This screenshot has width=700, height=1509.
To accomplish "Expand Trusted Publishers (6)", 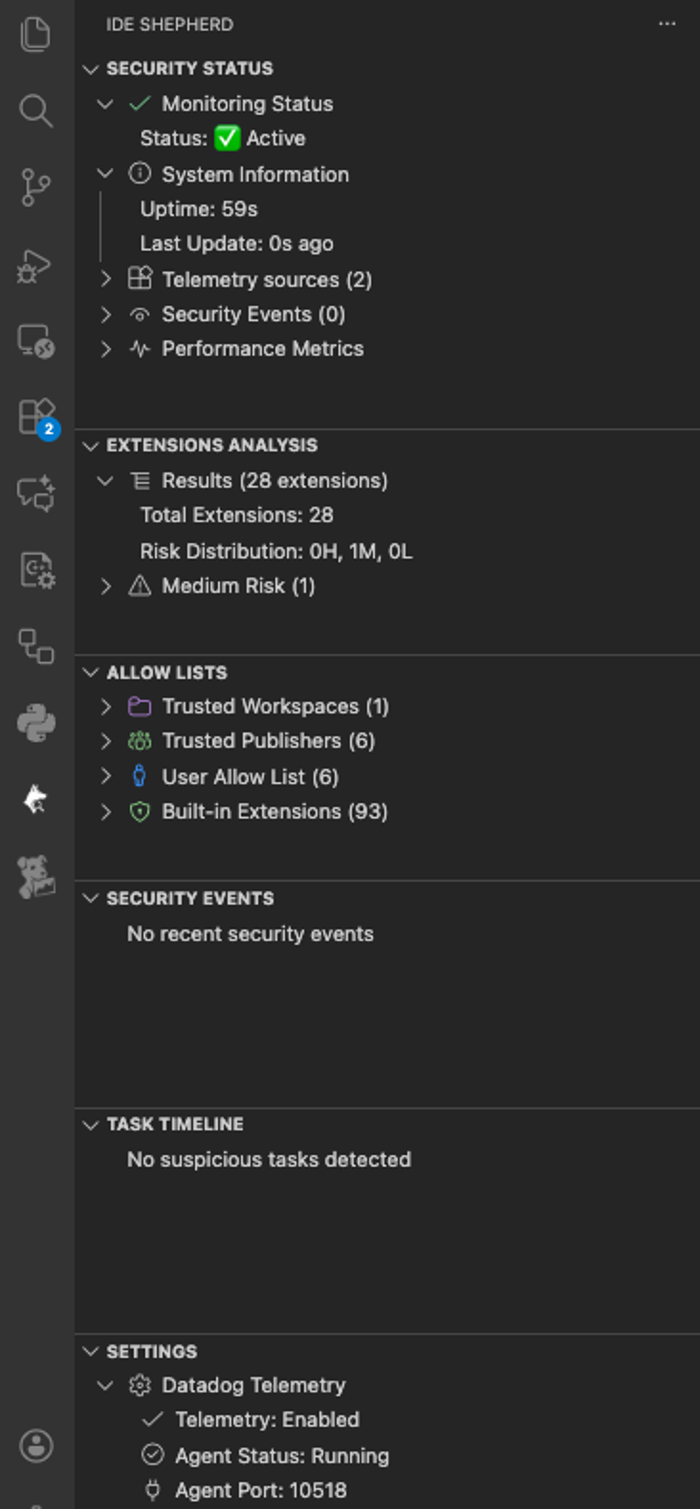I will click(106, 741).
